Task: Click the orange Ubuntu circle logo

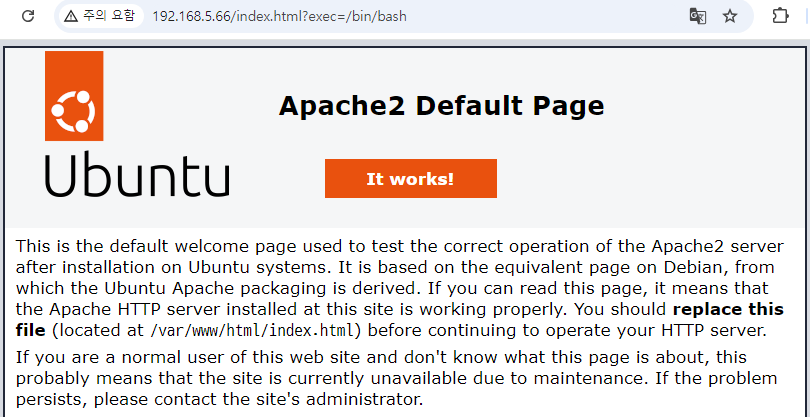Action: tap(74, 96)
